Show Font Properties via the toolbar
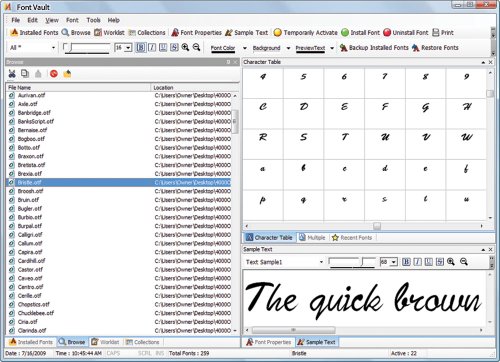Viewport: 500px width, 362px height. (196, 32)
